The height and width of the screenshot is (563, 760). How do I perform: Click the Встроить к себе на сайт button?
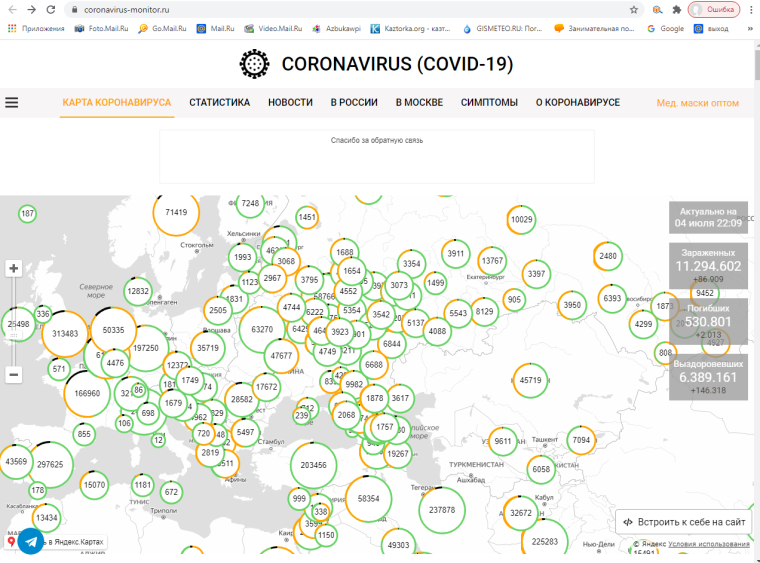click(x=683, y=521)
